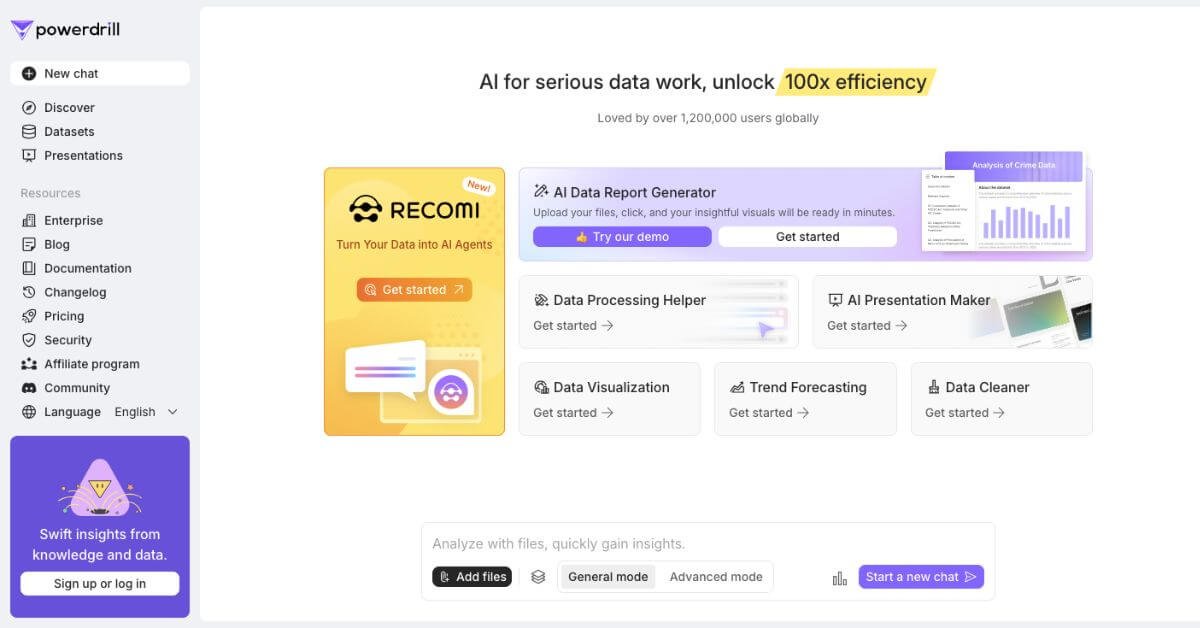
Task: Click the Sign up or log in button
Action: (x=100, y=584)
